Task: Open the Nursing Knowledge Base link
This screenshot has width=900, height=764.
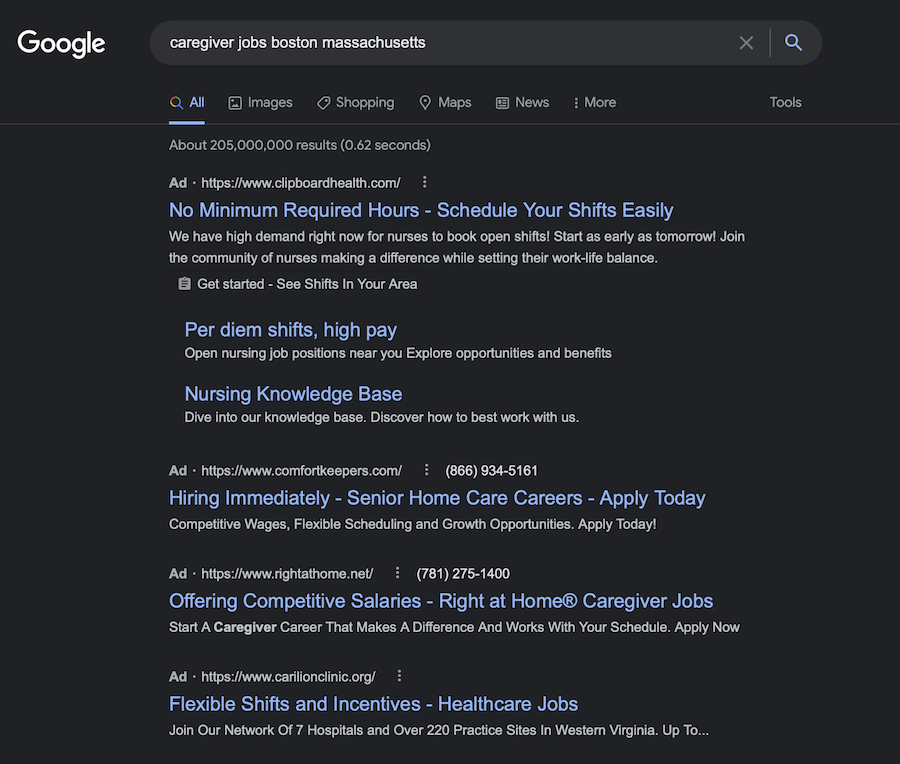Action: [293, 394]
